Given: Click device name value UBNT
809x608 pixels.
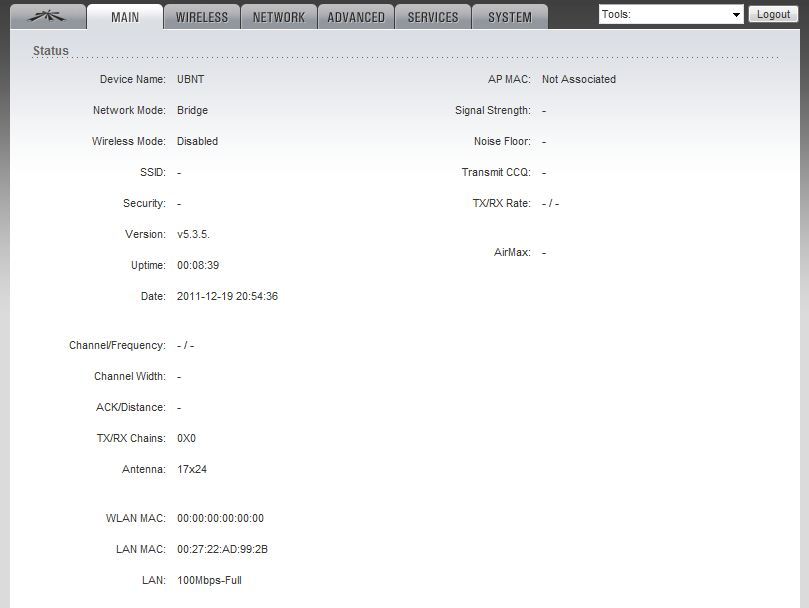Looking at the screenshot, I should point(190,79).
